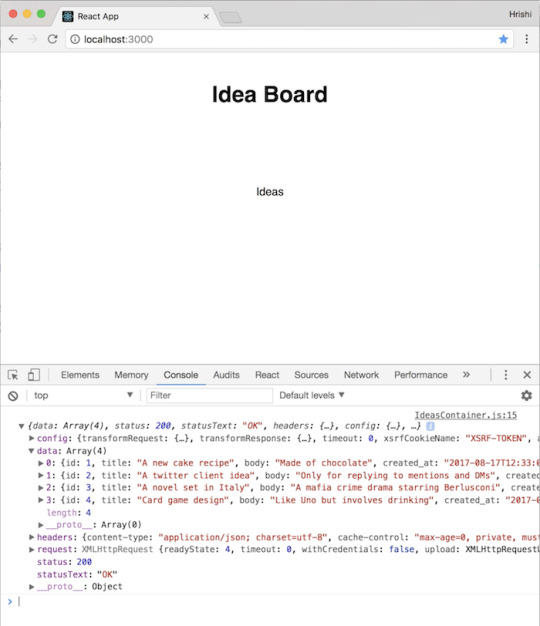Screen dimensions: 540x626
Task: Expand the request XMLHttpRequest property
Action: pyautogui.click(x=32, y=549)
